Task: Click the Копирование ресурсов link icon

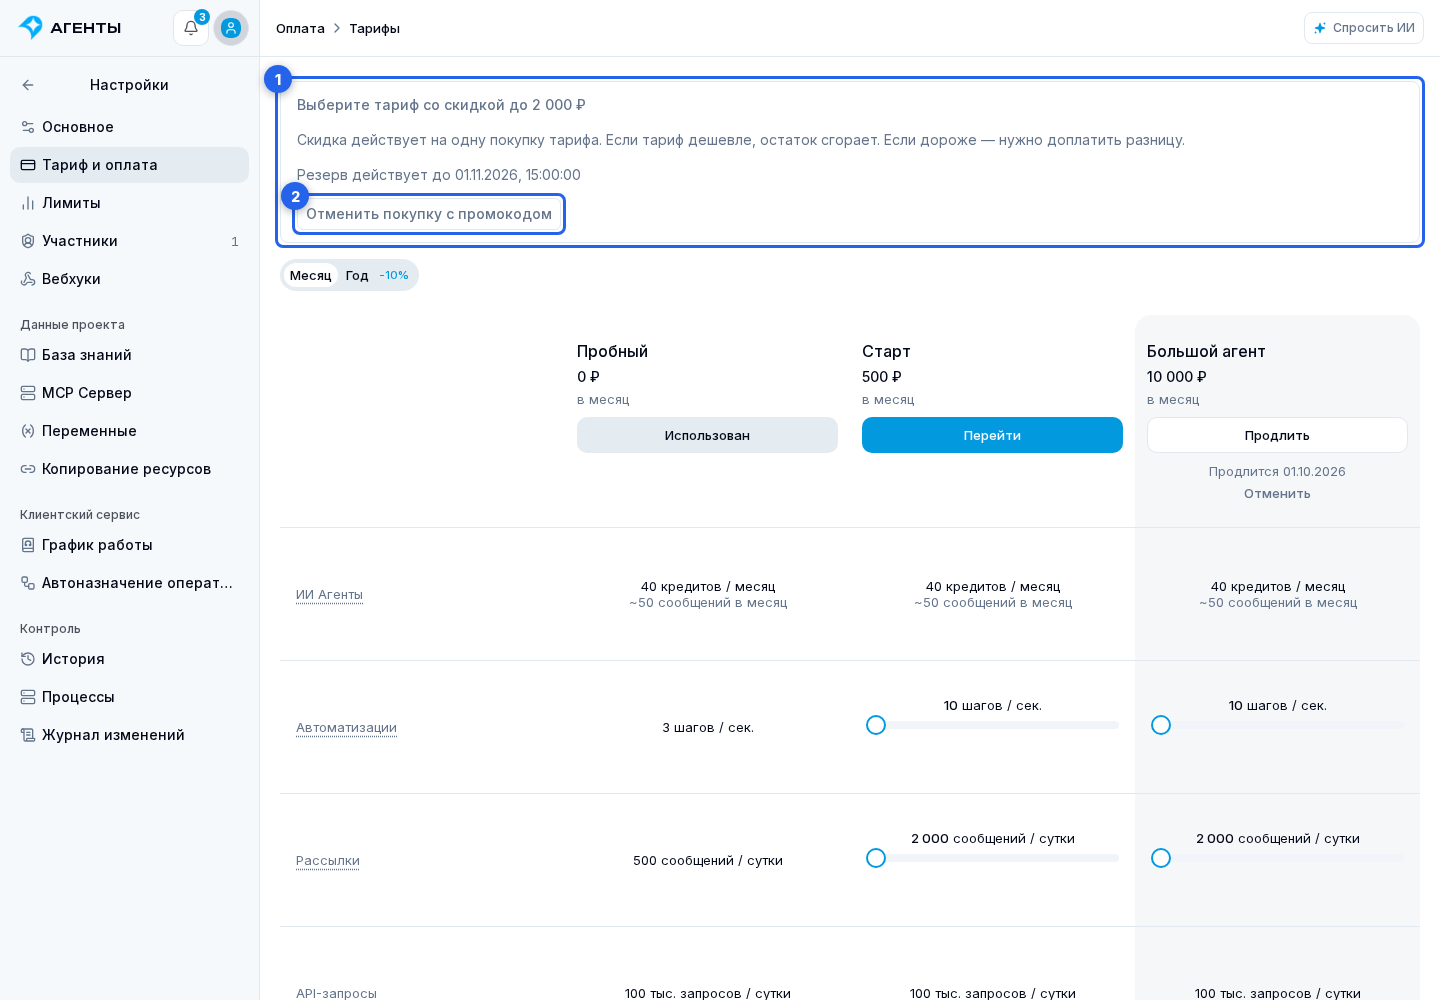Action: [28, 469]
